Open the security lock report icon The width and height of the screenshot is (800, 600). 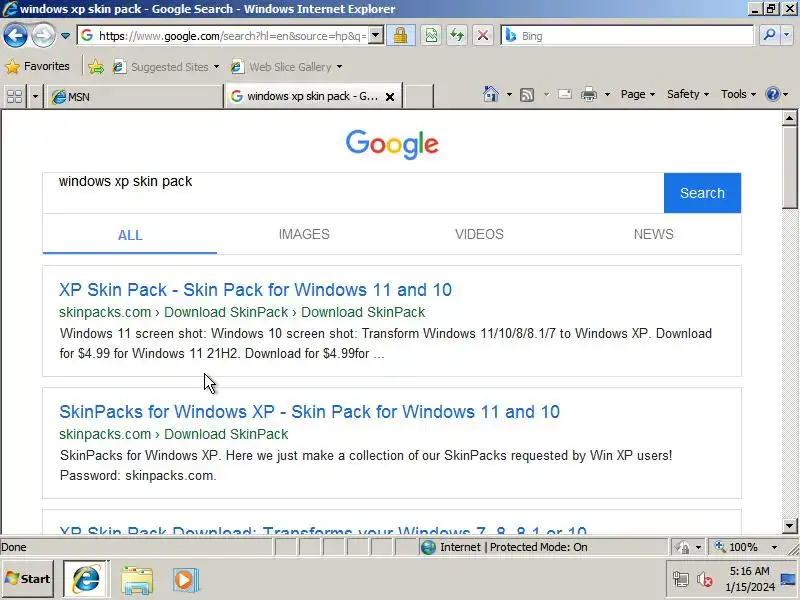(401, 35)
